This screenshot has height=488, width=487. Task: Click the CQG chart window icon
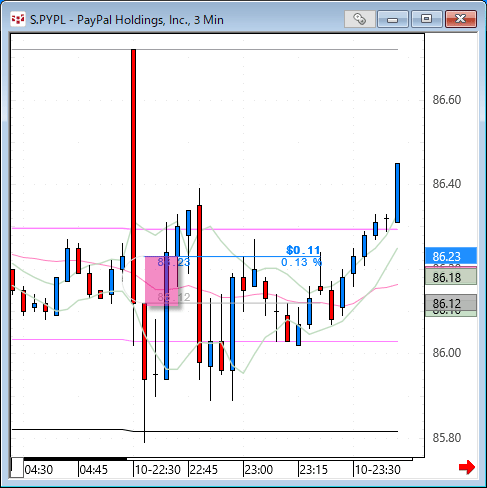click(x=18, y=19)
